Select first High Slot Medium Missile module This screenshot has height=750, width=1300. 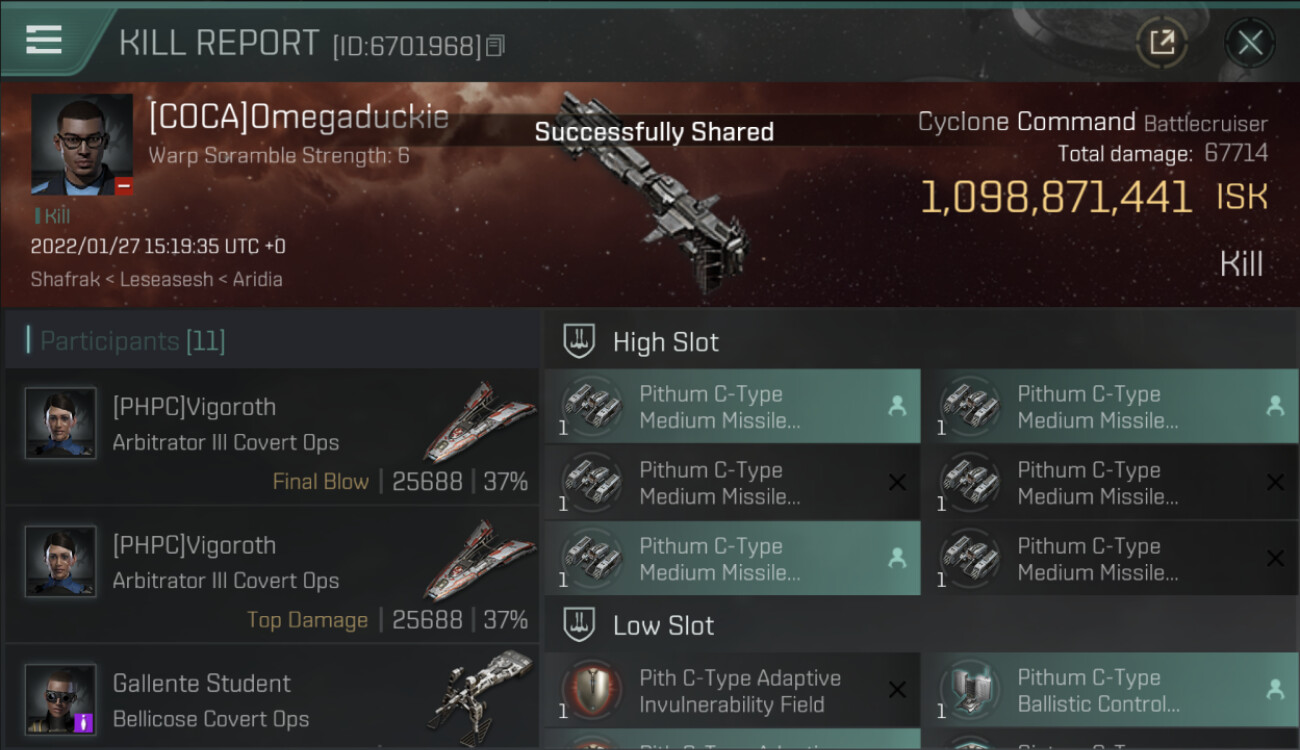click(x=732, y=407)
